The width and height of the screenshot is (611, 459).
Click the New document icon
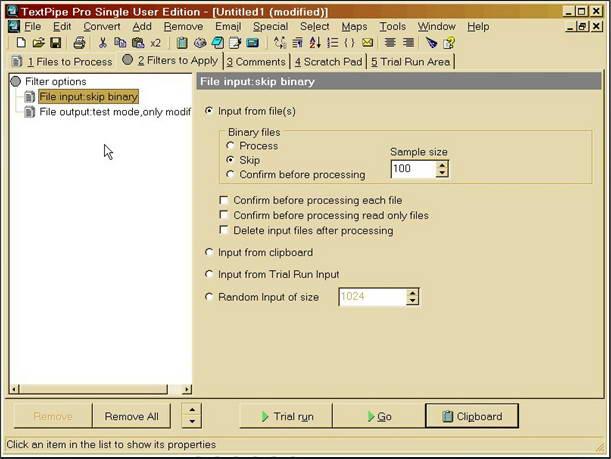21,42
